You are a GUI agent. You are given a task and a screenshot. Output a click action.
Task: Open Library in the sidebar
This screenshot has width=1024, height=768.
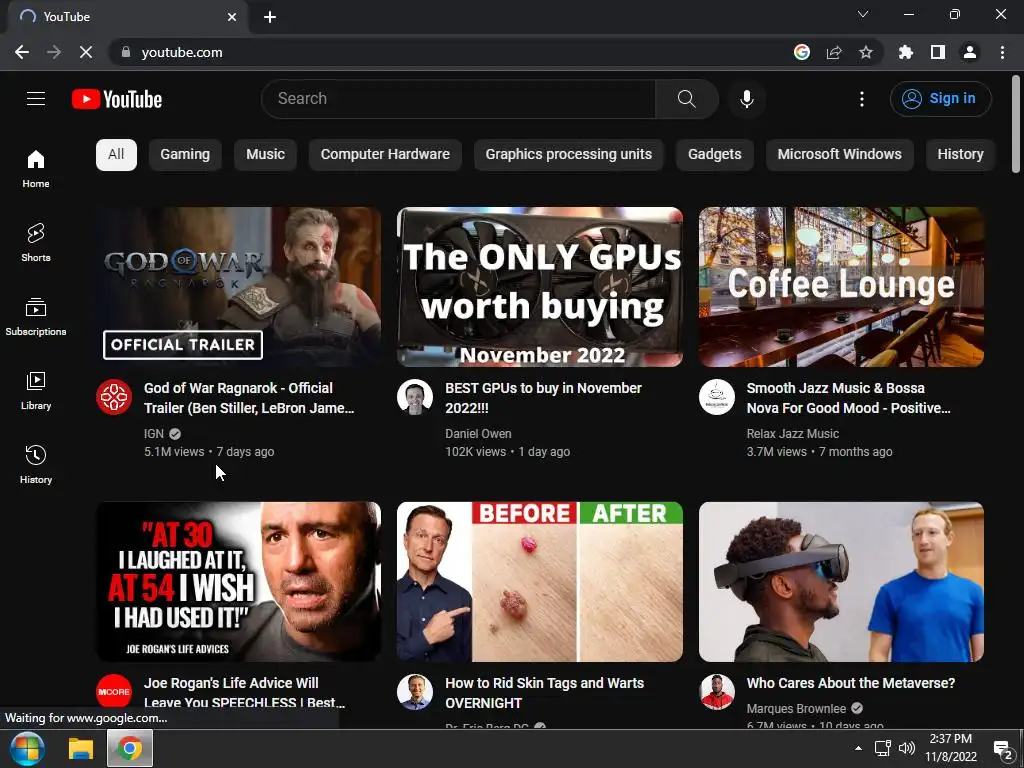(36, 390)
